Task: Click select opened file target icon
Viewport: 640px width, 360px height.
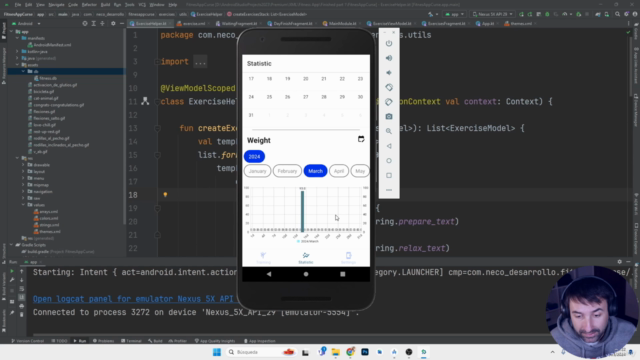Action: coord(85,24)
